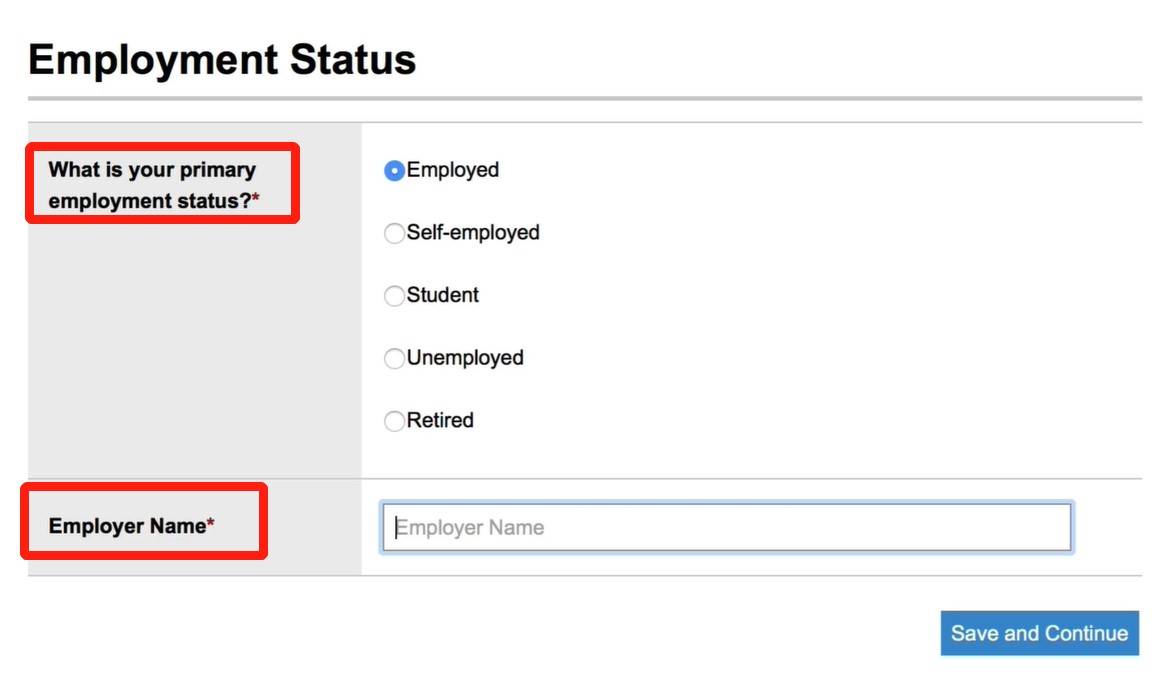Click the 'Retired' option label text
The height and width of the screenshot is (682, 1161).
tap(440, 421)
